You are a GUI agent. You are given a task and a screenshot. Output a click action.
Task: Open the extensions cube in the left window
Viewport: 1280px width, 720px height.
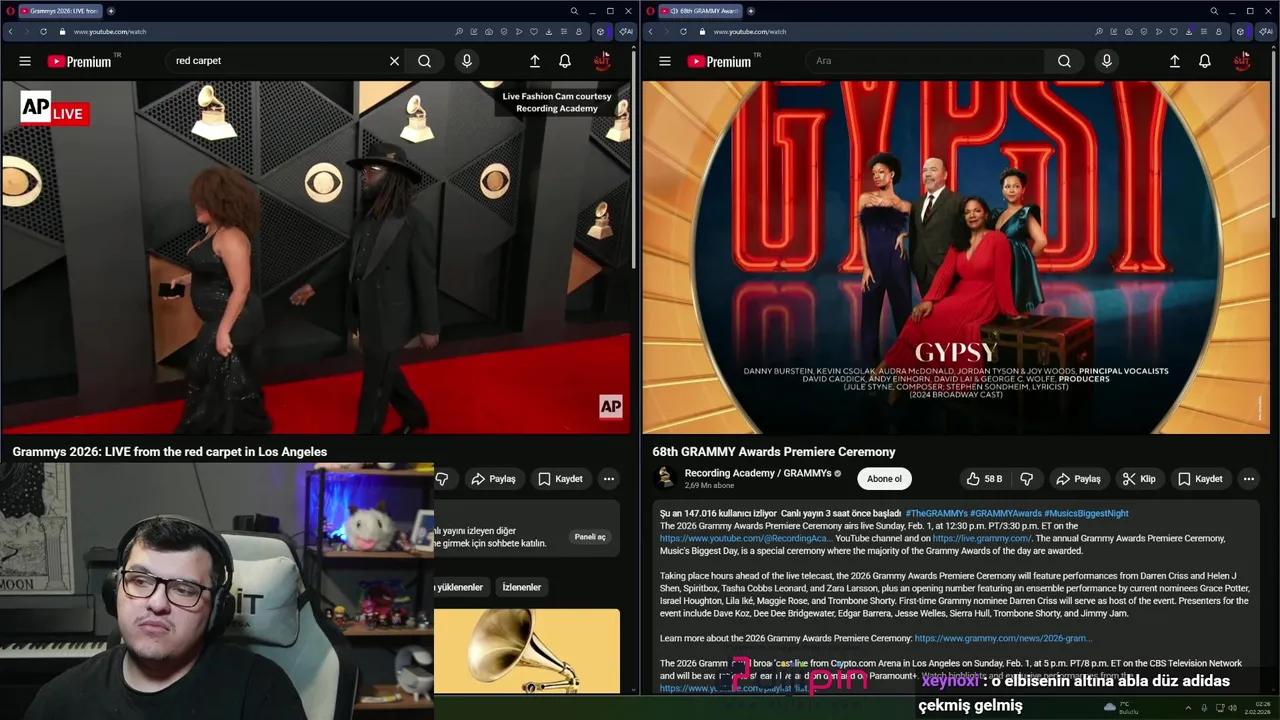tap(600, 32)
